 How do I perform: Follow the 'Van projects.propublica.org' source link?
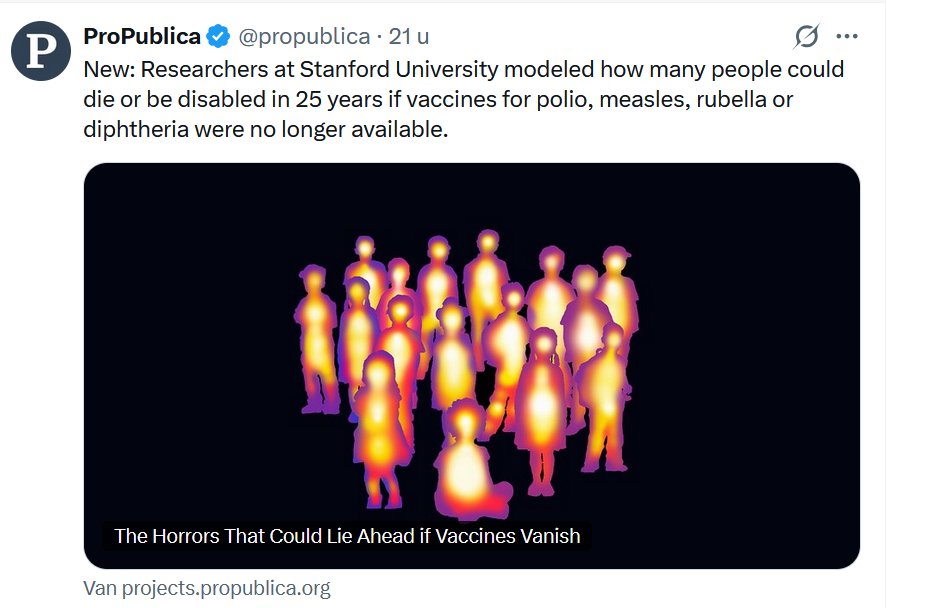click(207, 588)
